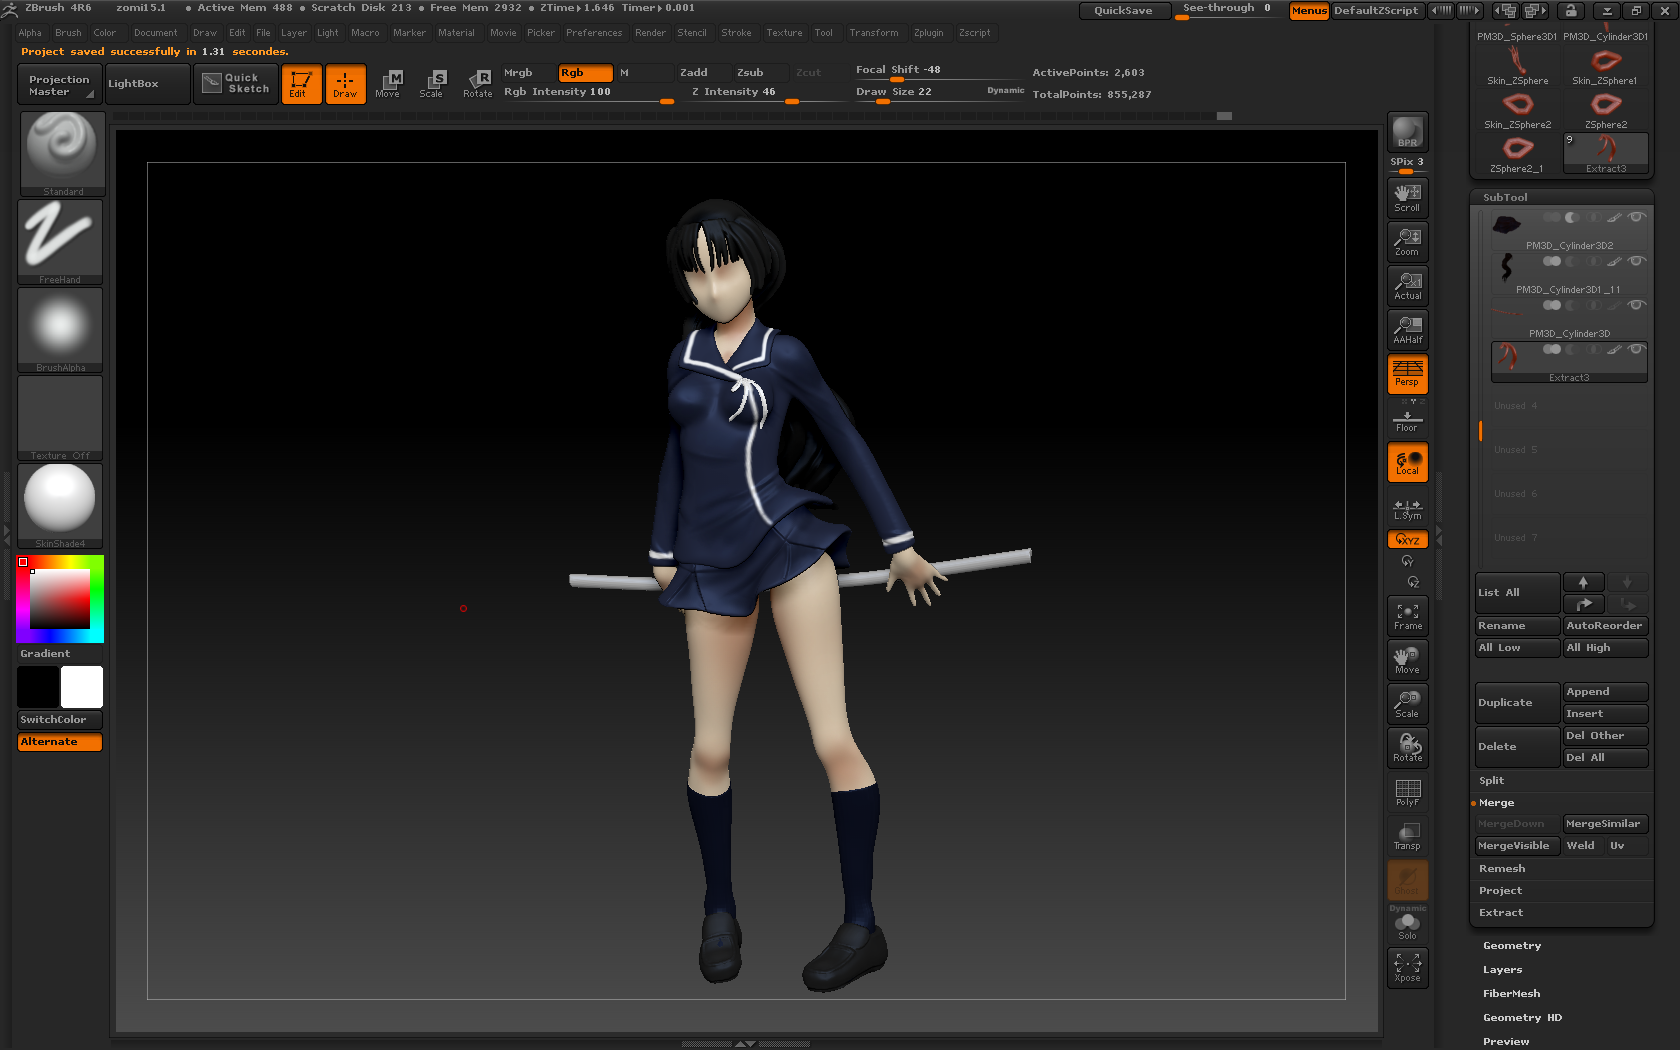The width and height of the screenshot is (1680, 1050).
Task: Expand the Split section
Action: point(1491,780)
